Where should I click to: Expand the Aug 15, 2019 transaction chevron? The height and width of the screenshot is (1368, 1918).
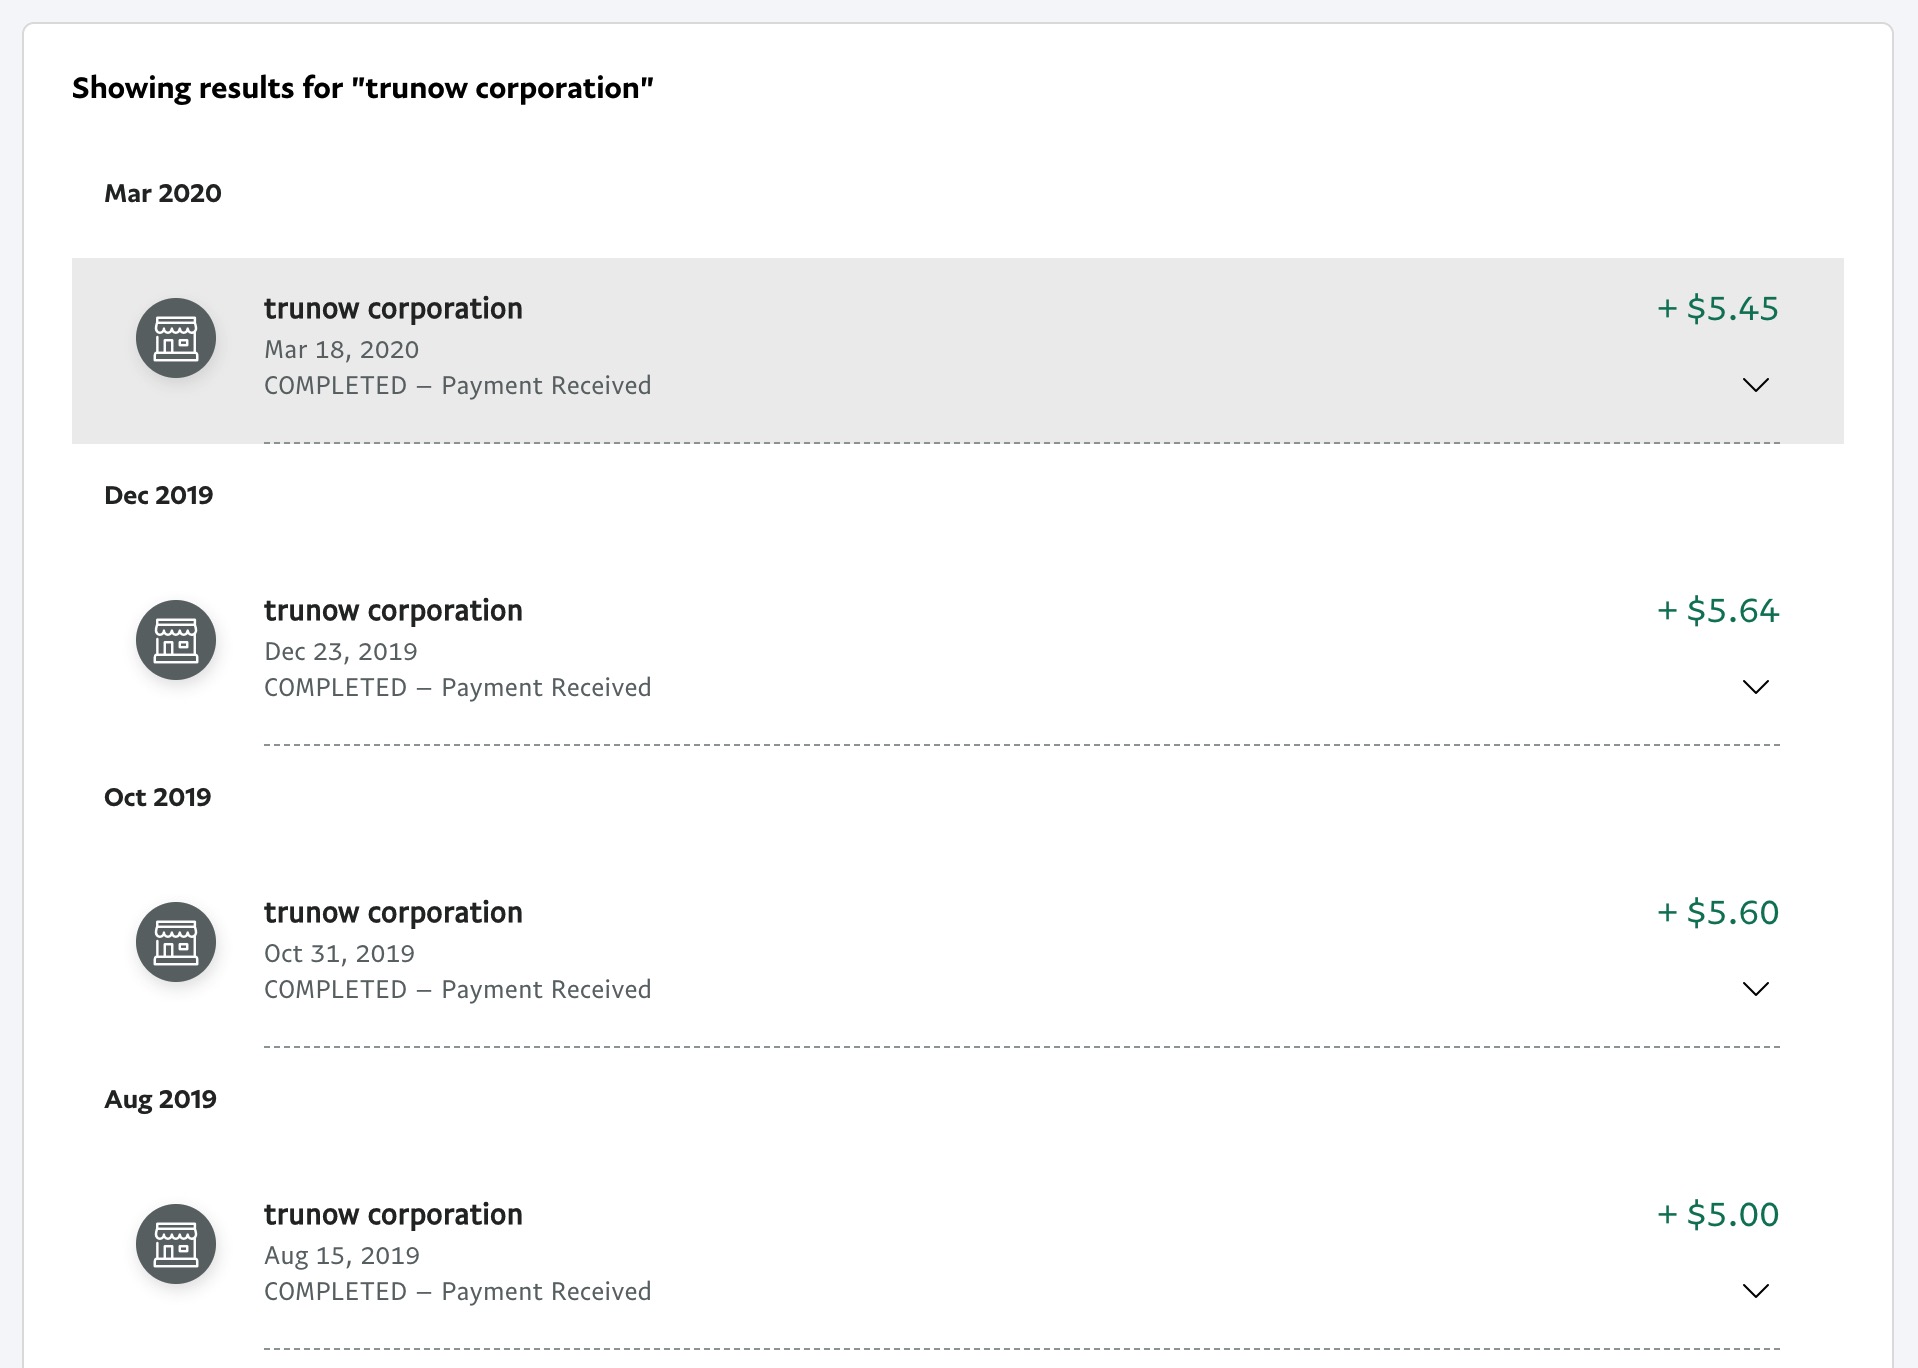pyautogui.click(x=1755, y=1291)
